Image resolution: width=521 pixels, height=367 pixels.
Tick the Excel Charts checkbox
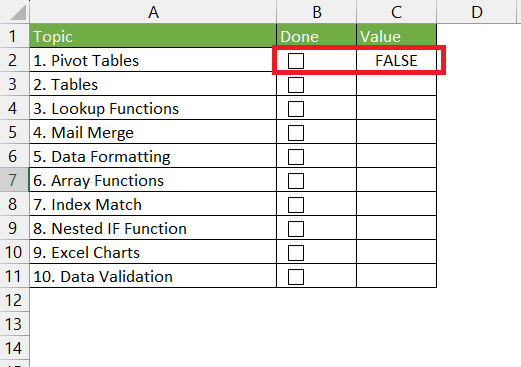[296, 253]
